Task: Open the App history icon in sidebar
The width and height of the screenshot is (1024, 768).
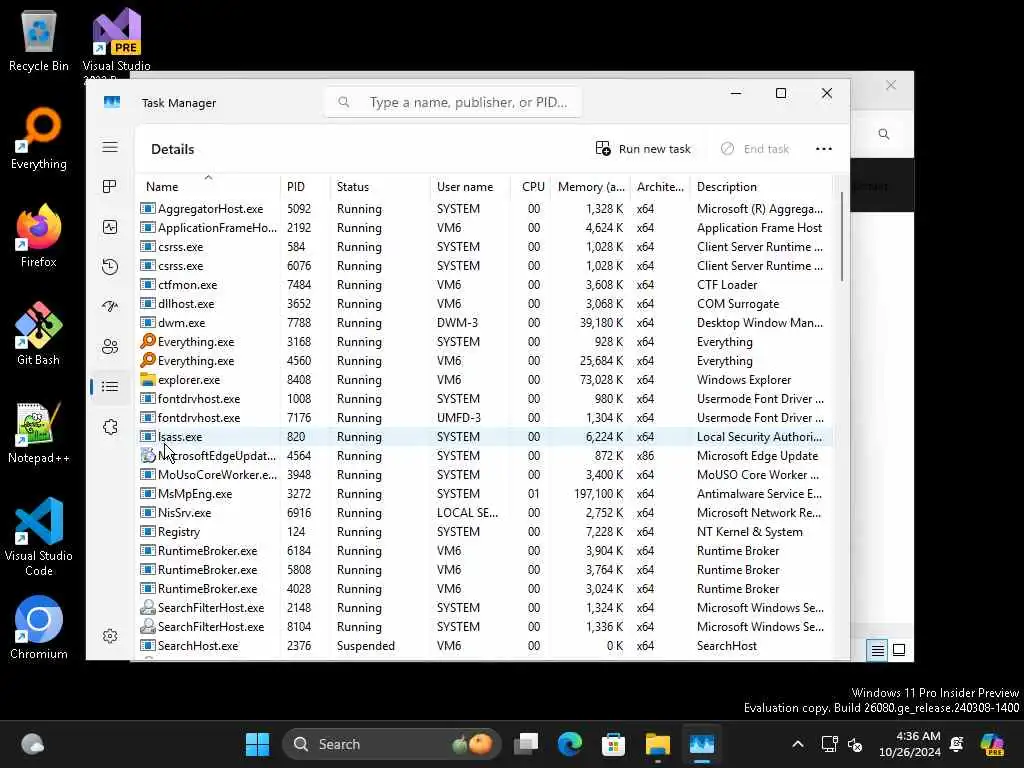Action: click(110, 266)
